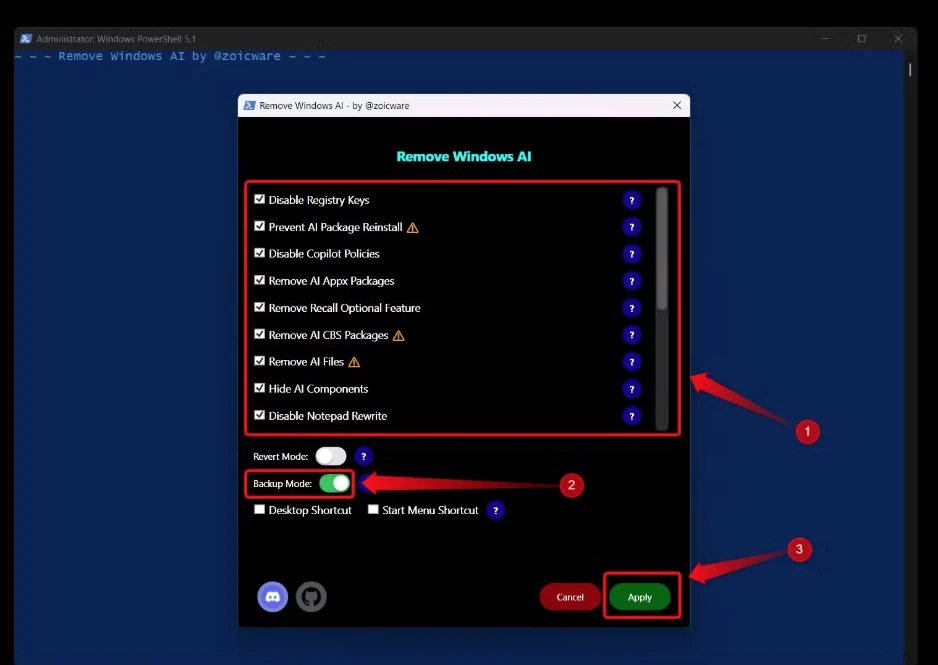The height and width of the screenshot is (665, 938).
Task: Turn on Revert Mode toggle
Action: [x=331, y=456]
